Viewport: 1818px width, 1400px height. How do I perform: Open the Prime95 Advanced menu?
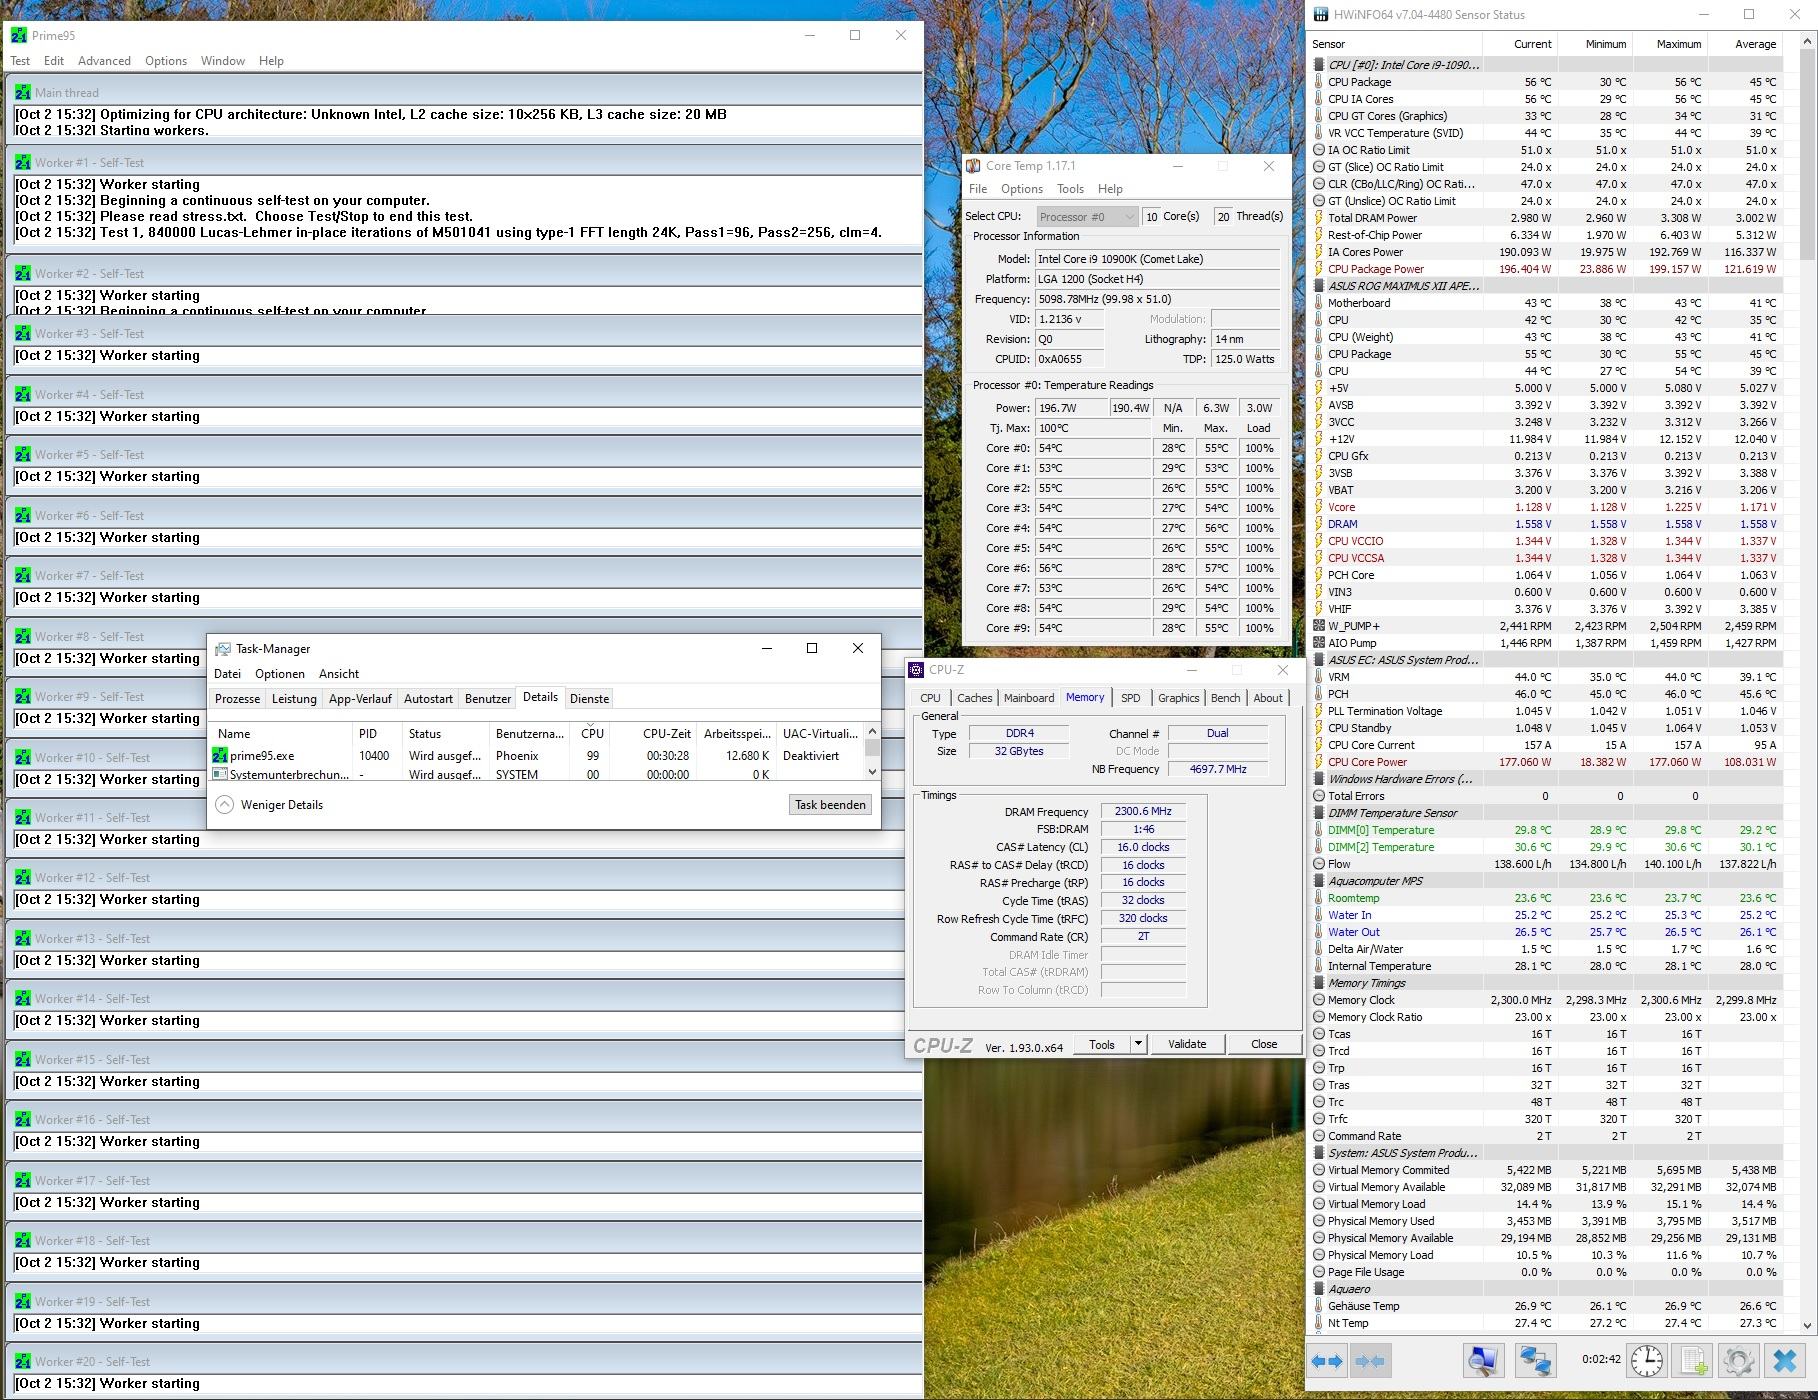[104, 61]
